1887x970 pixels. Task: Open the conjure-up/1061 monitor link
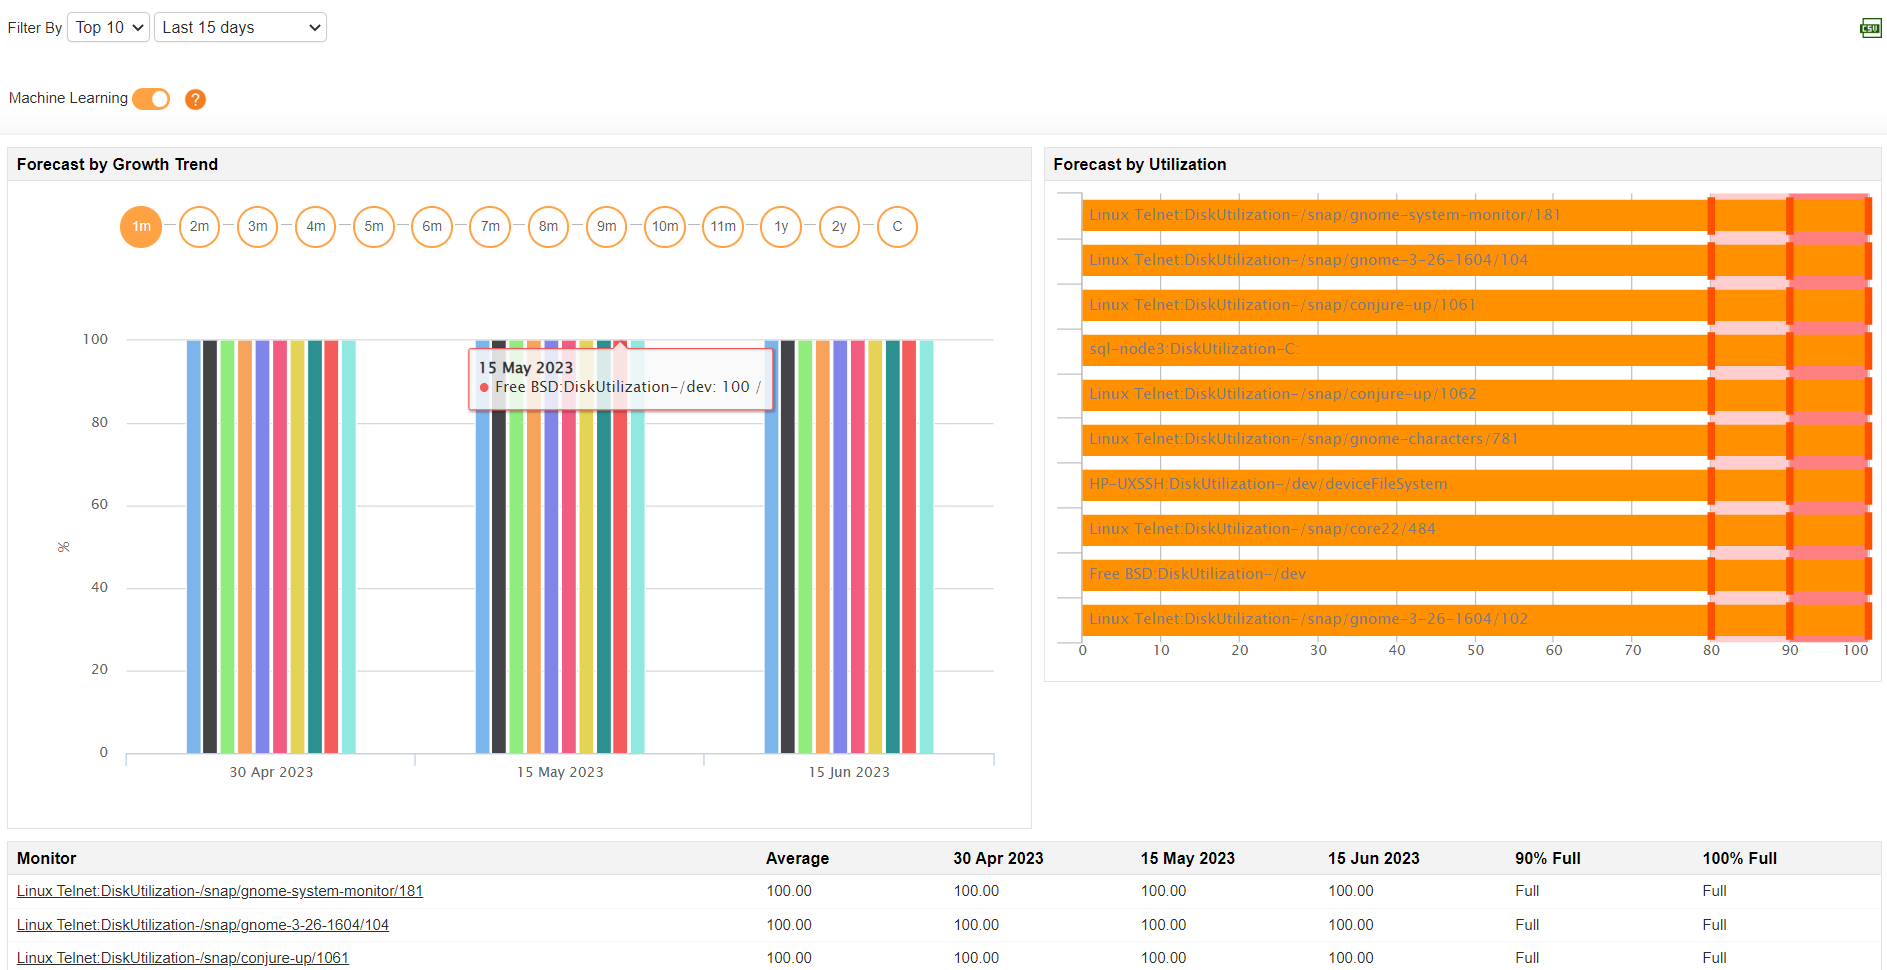183,957
